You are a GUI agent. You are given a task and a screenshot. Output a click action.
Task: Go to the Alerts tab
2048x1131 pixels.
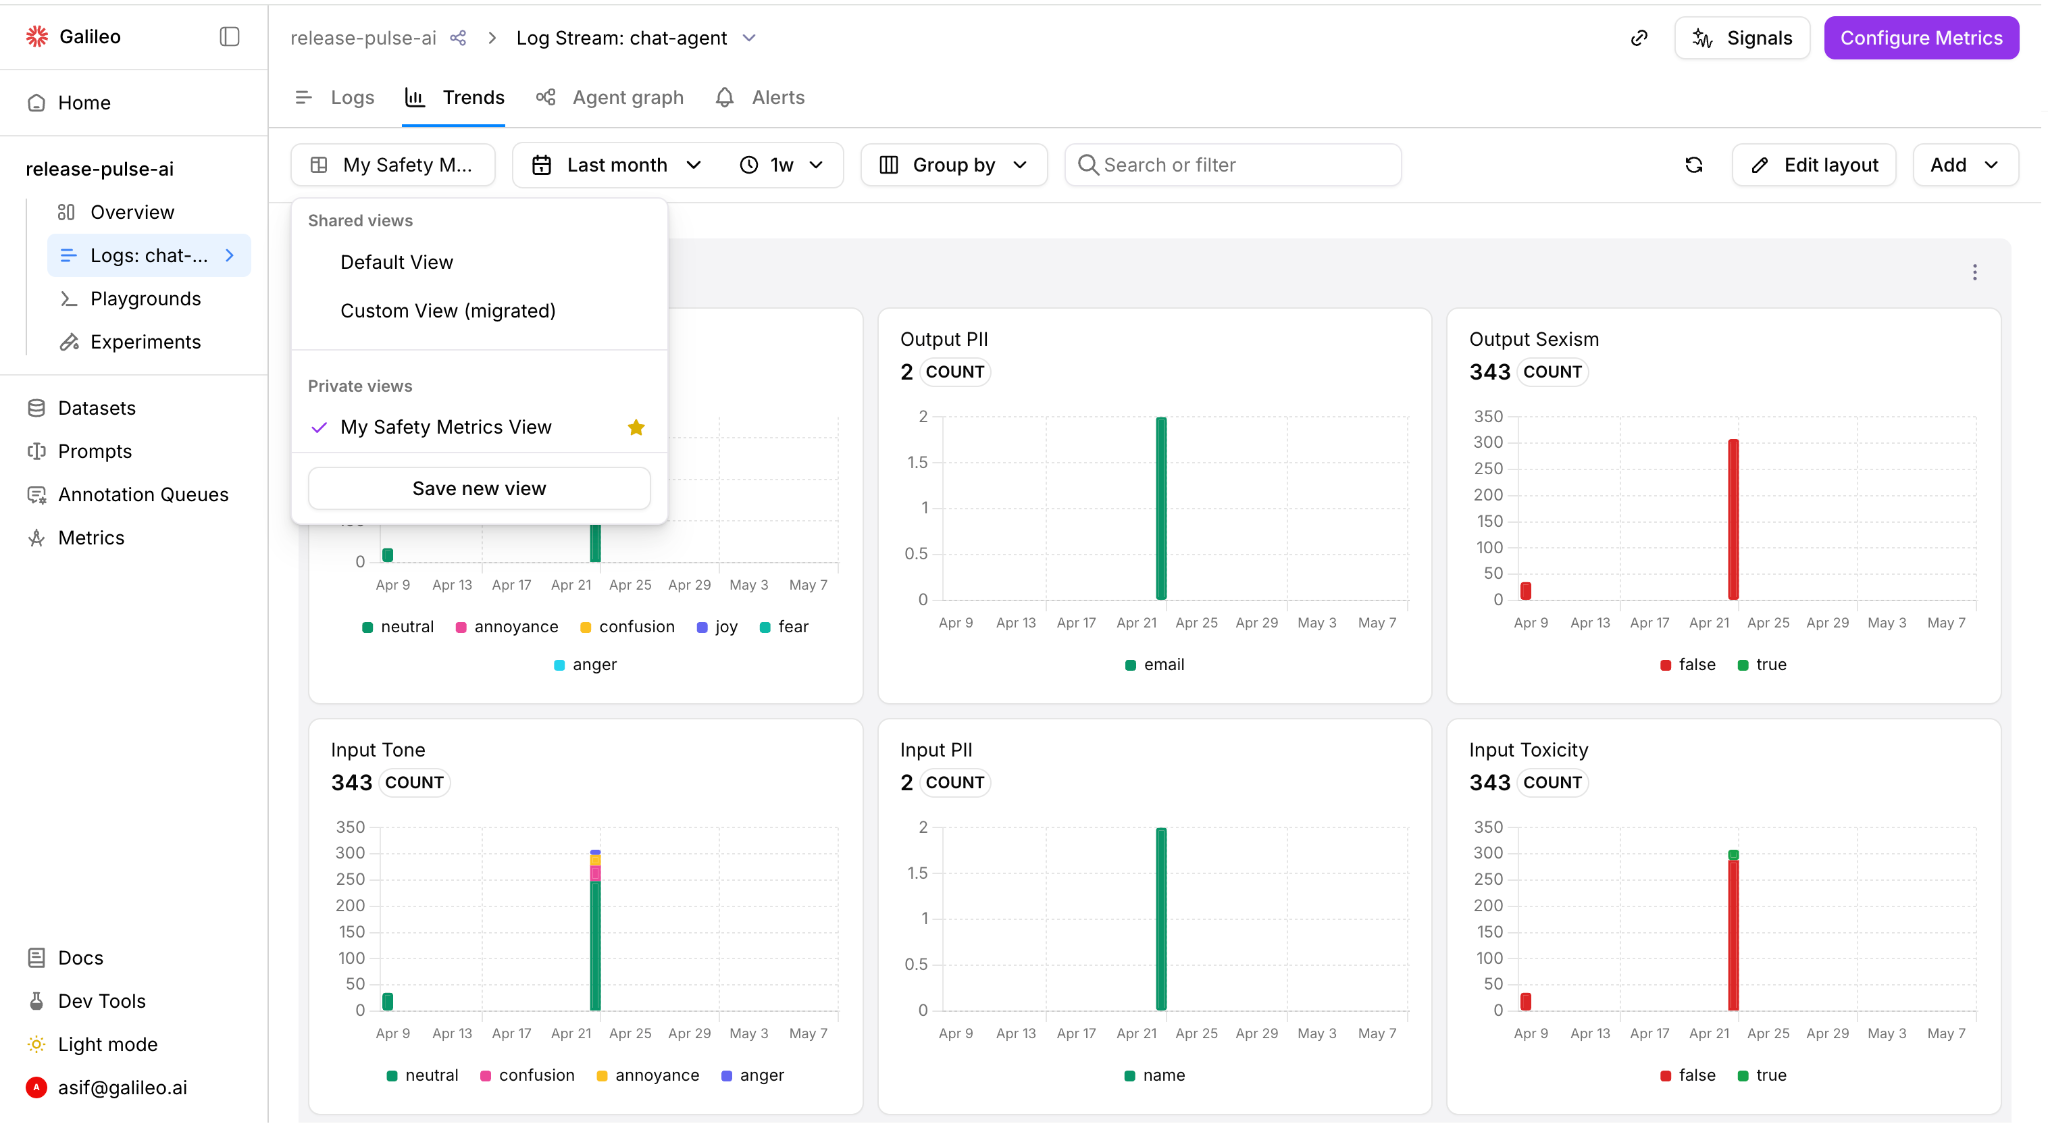pos(760,97)
